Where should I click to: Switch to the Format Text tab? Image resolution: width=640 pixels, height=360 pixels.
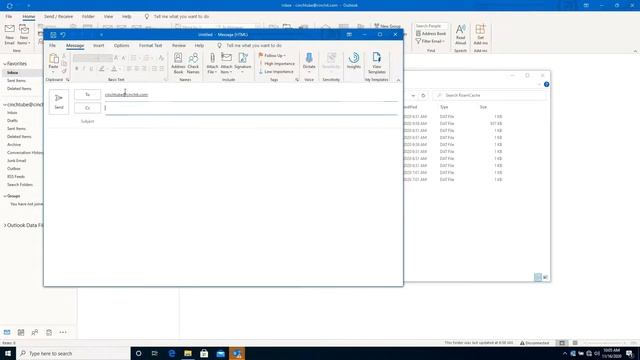[150, 45]
